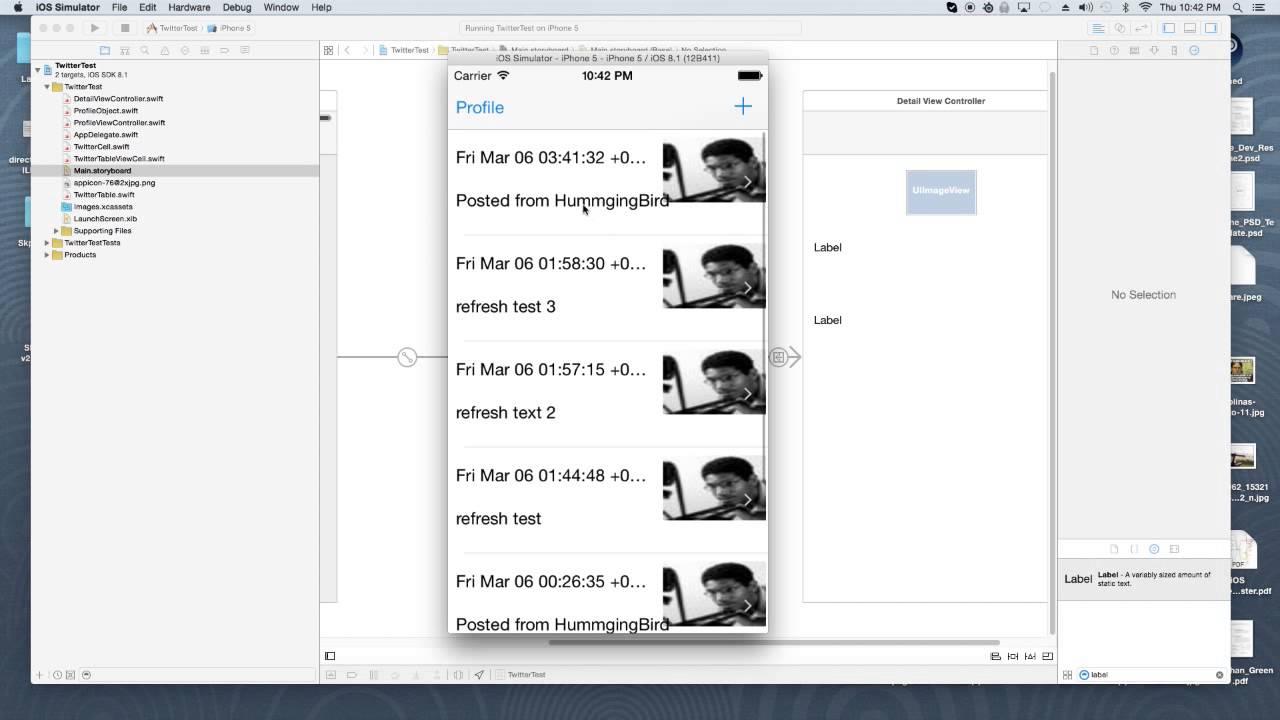Select the Assistant editor button
Viewport: 1280px width, 720px height.
coord(1120,28)
